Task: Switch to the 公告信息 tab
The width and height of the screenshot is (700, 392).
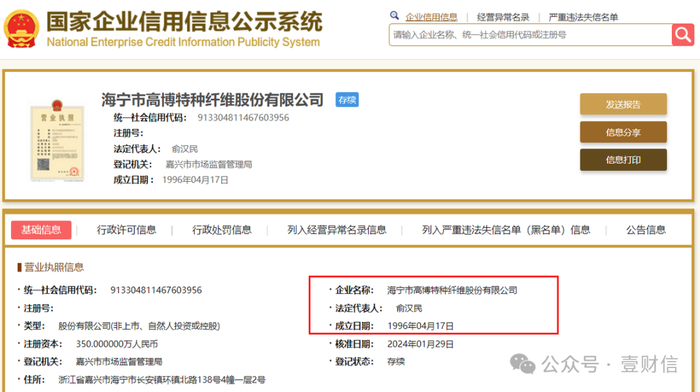Action: (x=646, y=230)
